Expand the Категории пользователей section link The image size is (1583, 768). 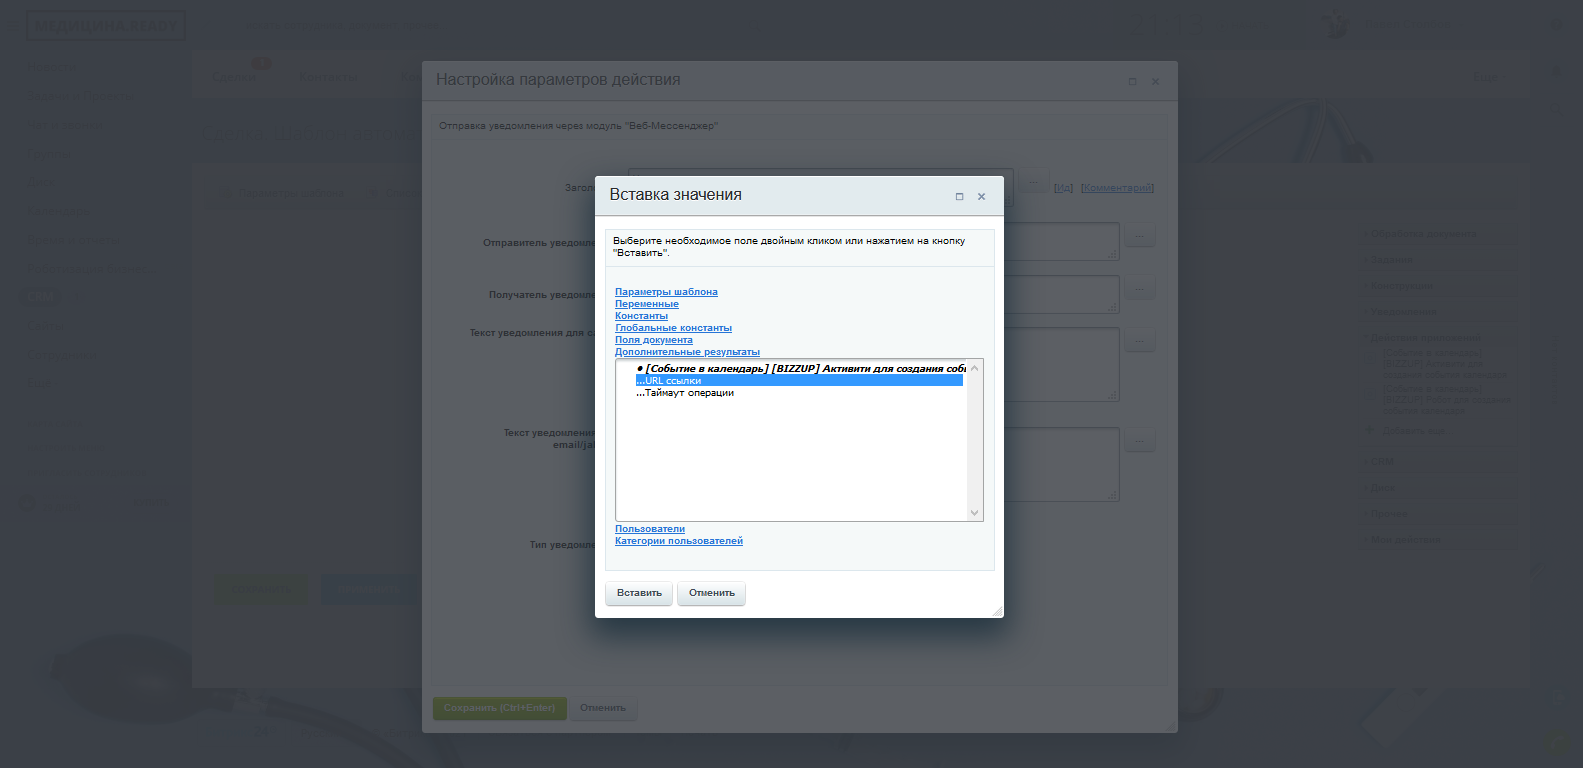[x=679, y=541]
